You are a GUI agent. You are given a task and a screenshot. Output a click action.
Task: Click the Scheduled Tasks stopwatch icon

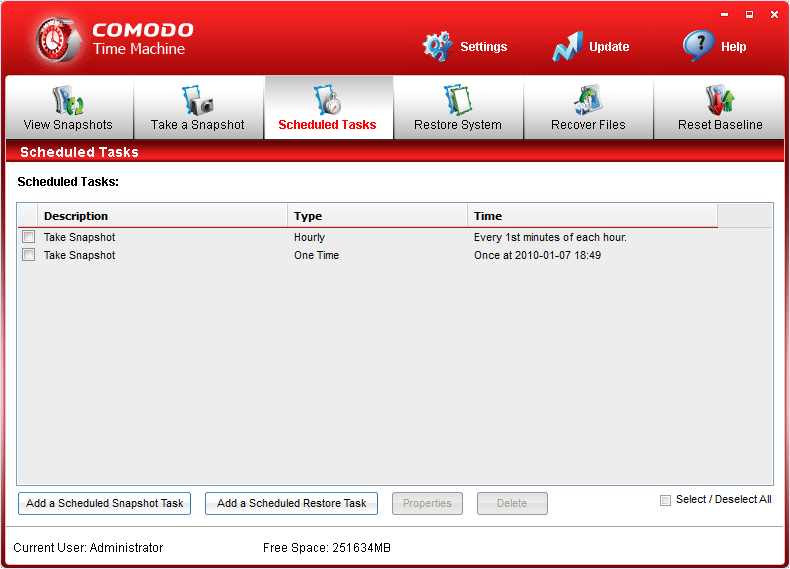[x=327, y=100]
